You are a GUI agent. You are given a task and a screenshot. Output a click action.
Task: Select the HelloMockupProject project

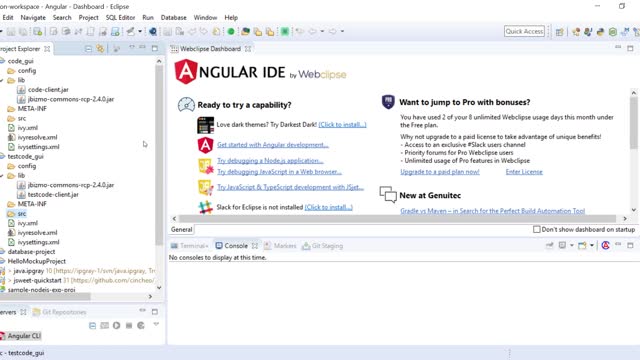36,261
